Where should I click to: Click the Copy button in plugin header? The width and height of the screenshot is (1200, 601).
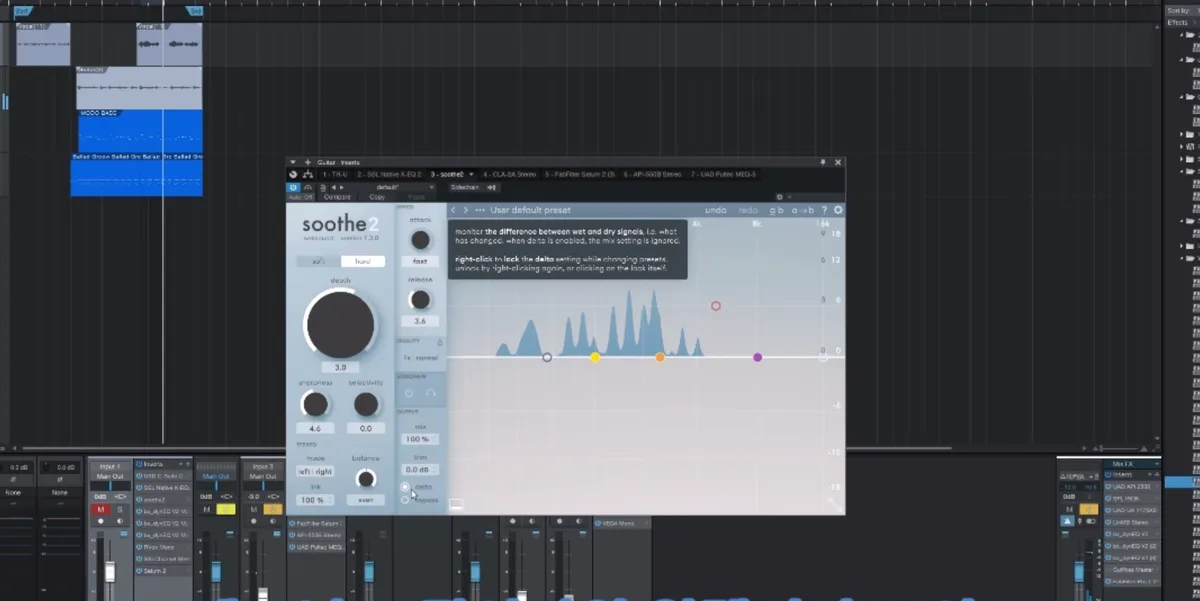pyautogui.click(x=377, y=197)
